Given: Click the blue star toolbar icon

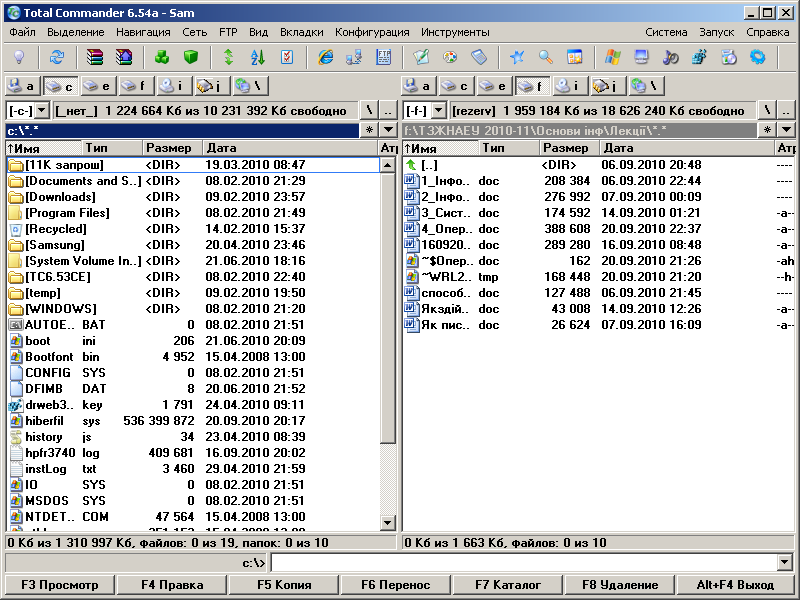Looking at the screenshot, I should click(517, 57).
